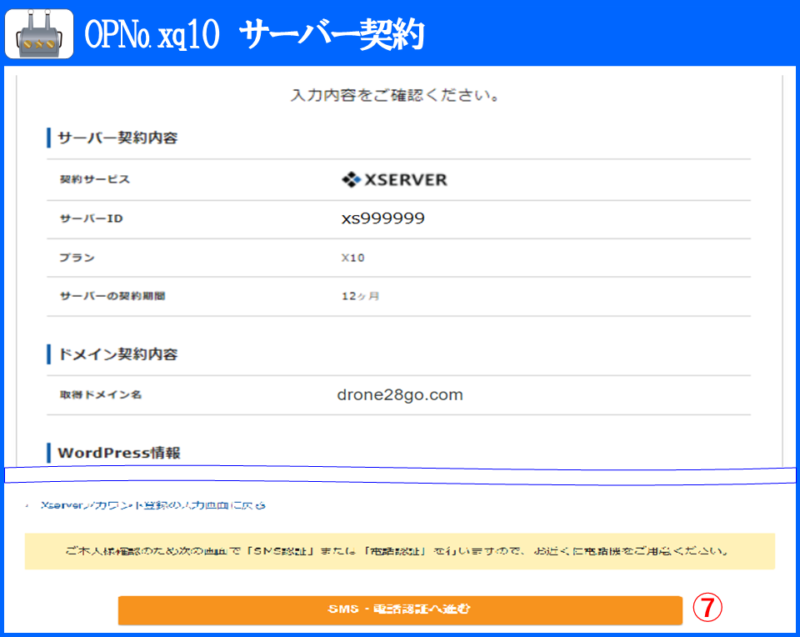Click the yellow SMS認証 notice text
Image resolution: width=800 pixels, height=637 pixels.
[x=397, y=551]
